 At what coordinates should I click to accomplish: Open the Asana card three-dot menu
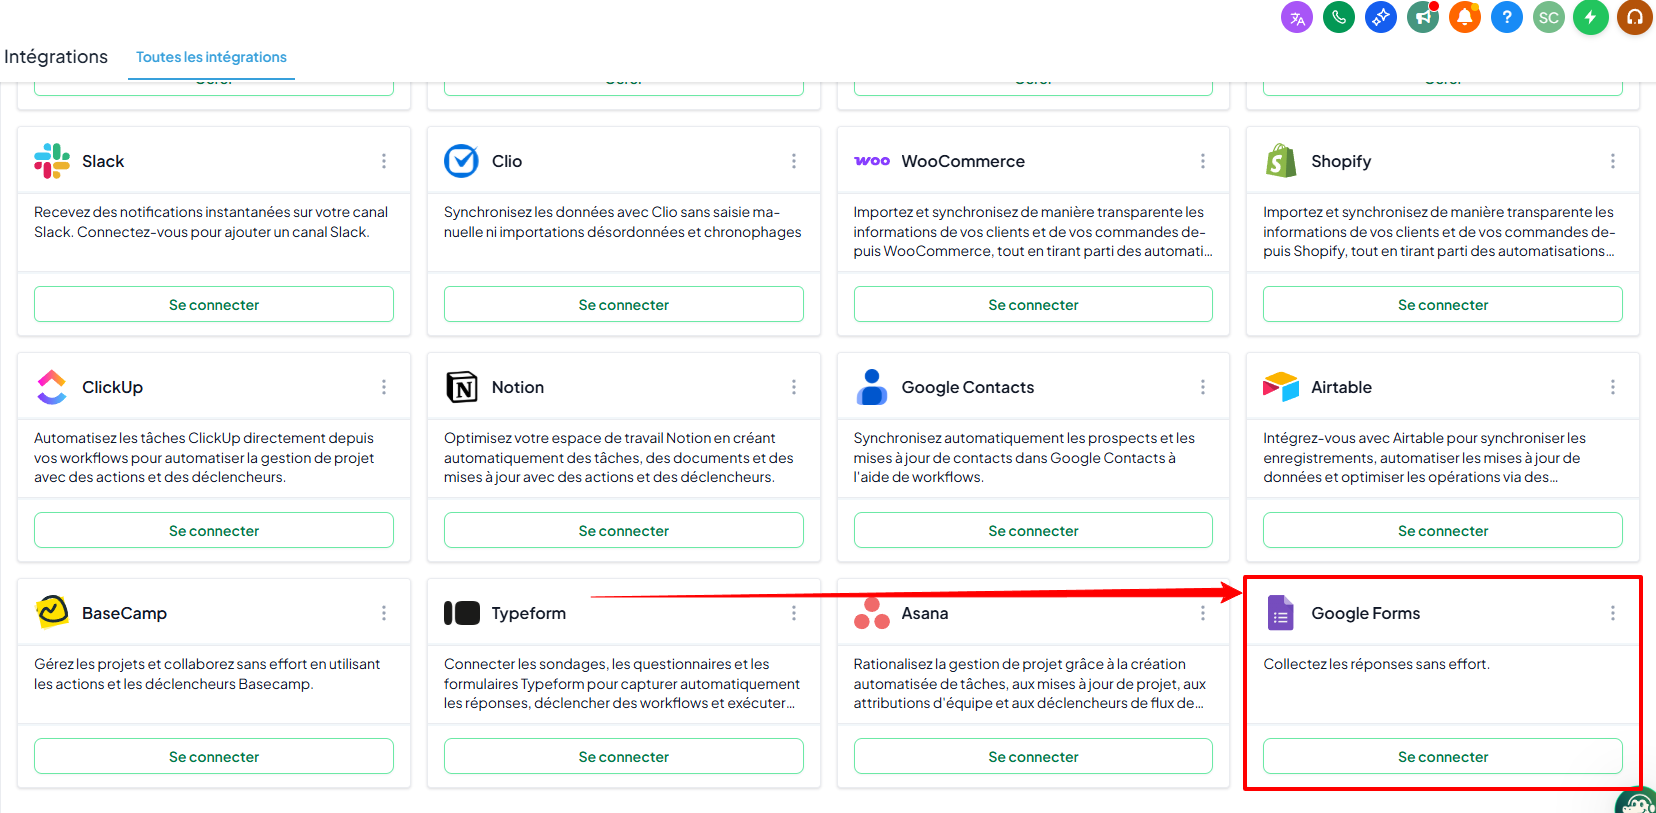click(1203, 613)
